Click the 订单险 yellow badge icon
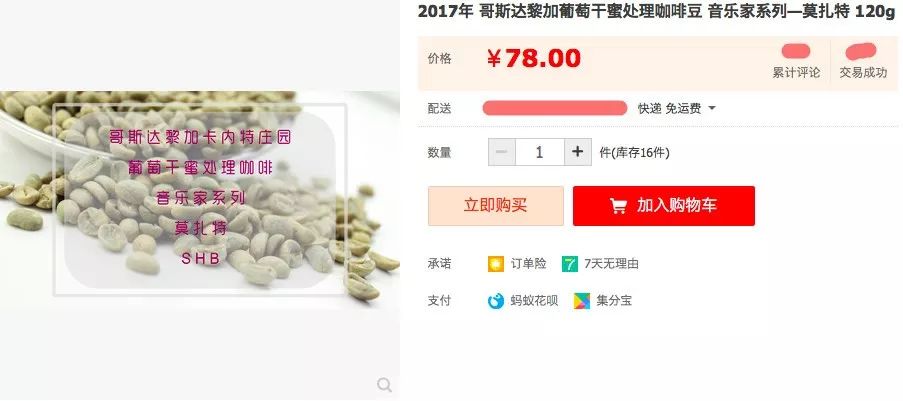Viewport: 903px width, 401px height. point(495,264)
